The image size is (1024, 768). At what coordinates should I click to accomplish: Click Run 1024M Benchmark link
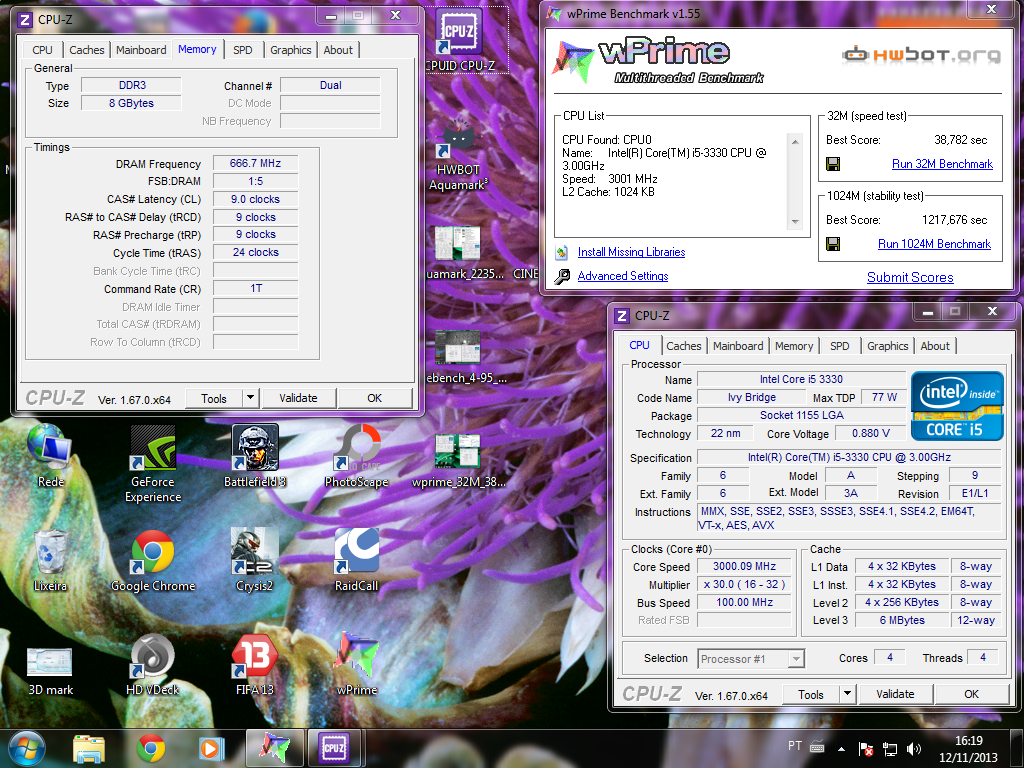[x=935, y=244]
